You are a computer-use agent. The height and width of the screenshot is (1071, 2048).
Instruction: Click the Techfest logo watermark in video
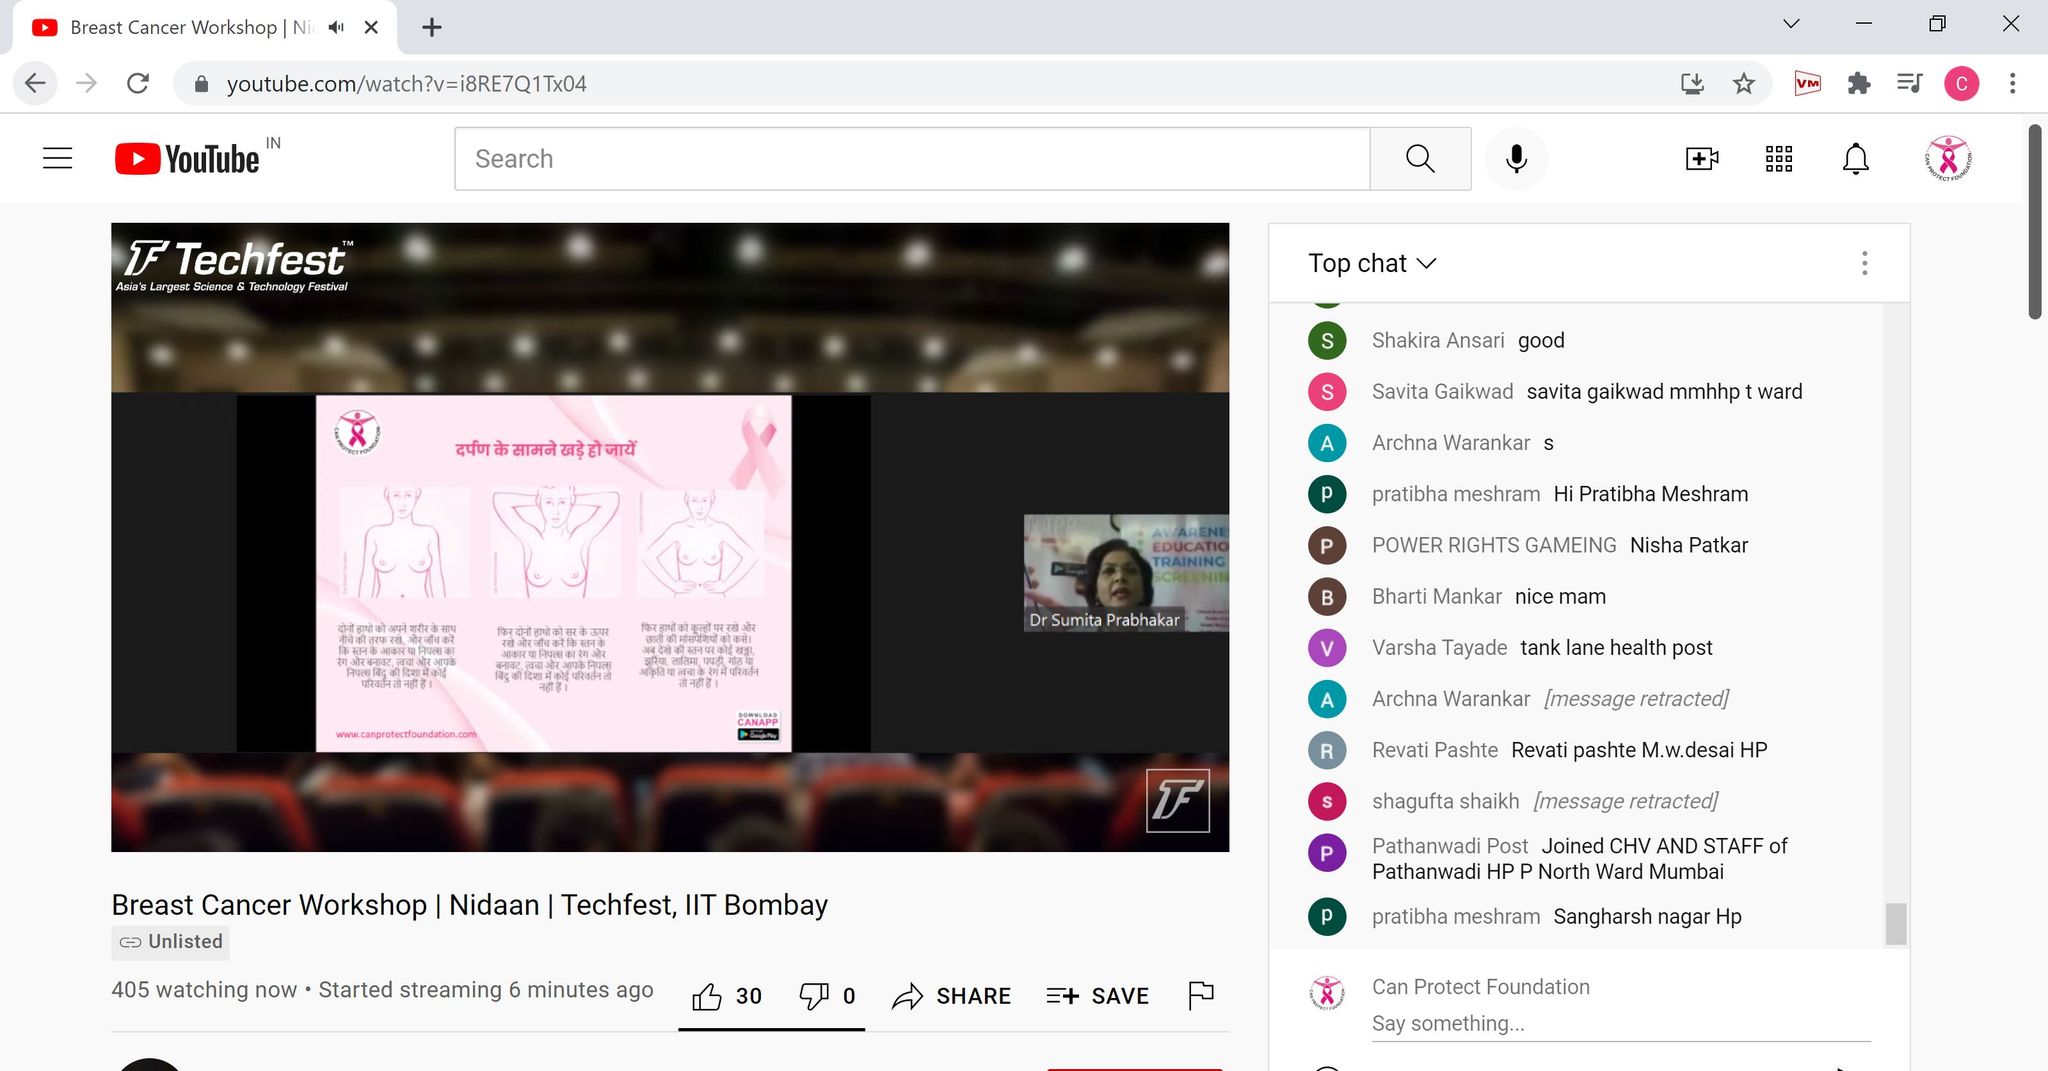tap(1178, 800)
